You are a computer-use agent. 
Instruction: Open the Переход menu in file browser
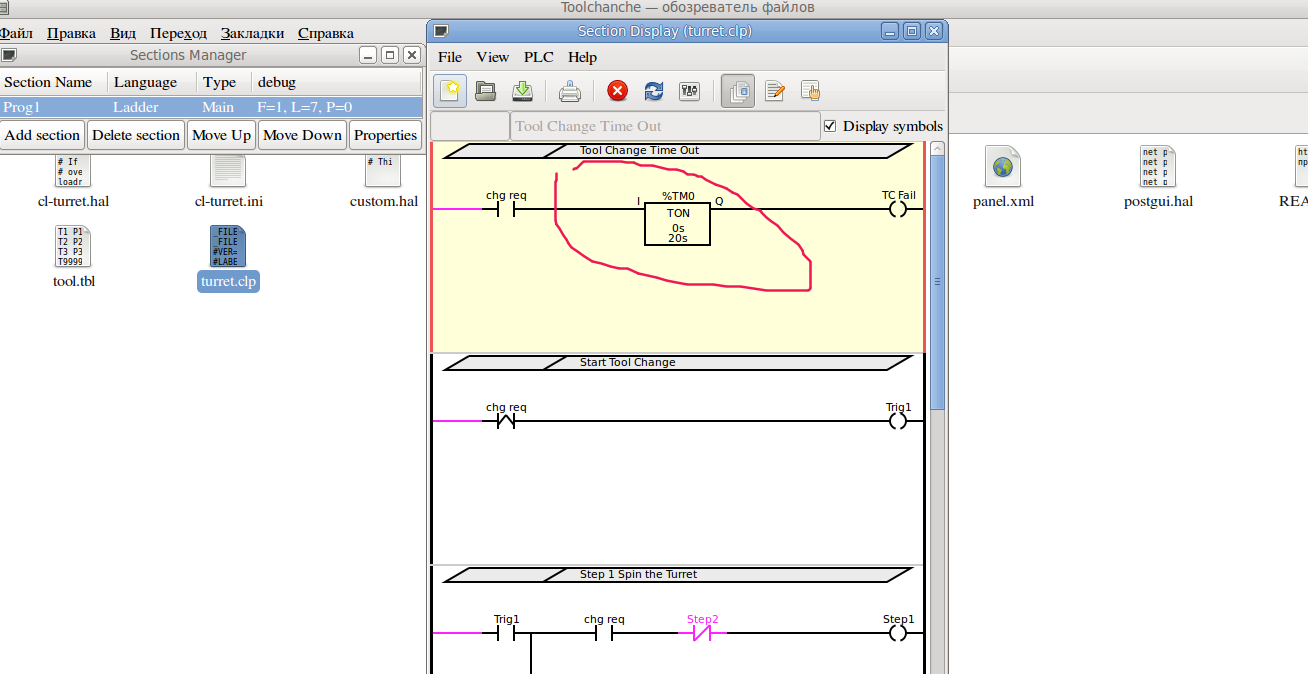(x=179, y=33)
